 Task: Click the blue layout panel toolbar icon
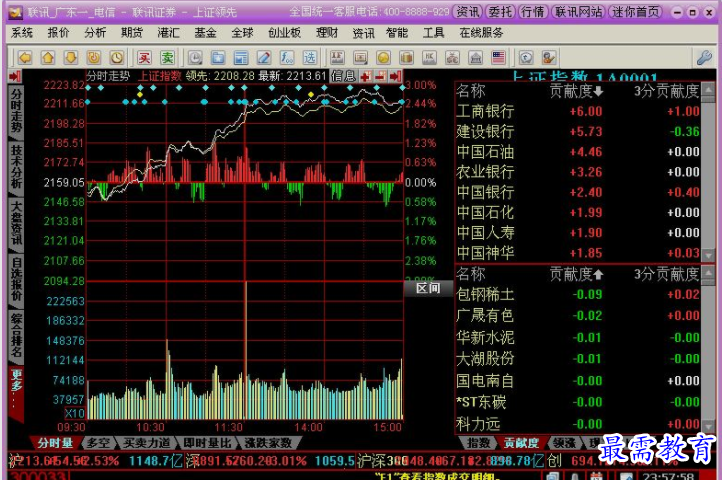241,58
